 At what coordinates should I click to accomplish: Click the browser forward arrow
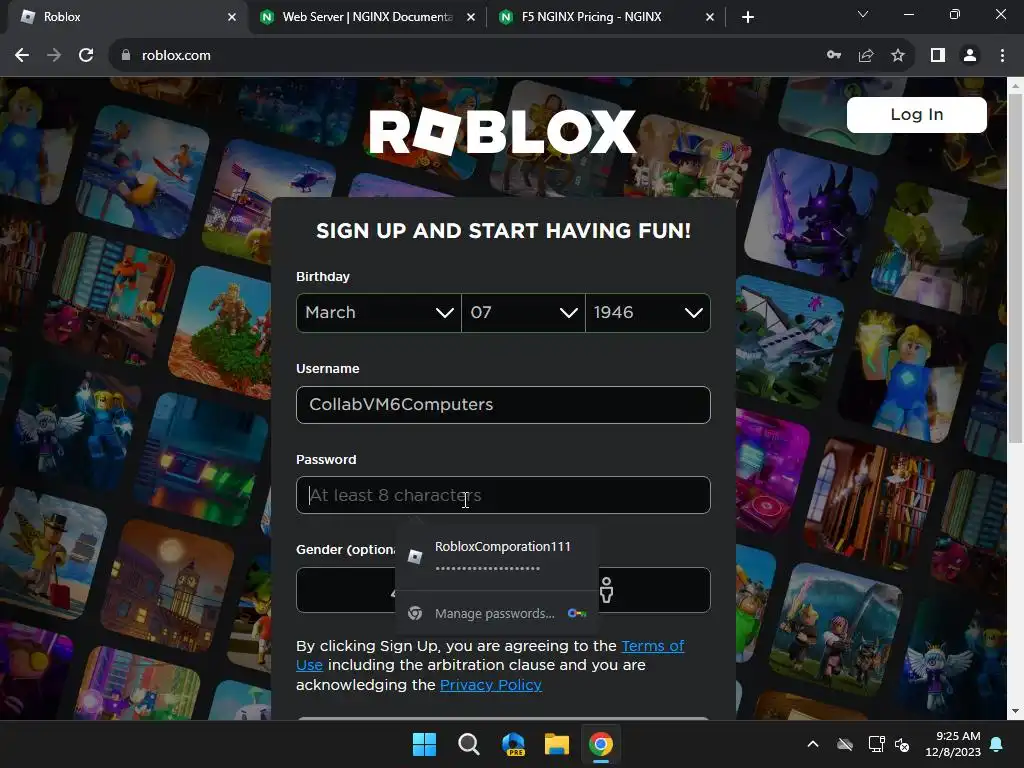tap(54, 56)
